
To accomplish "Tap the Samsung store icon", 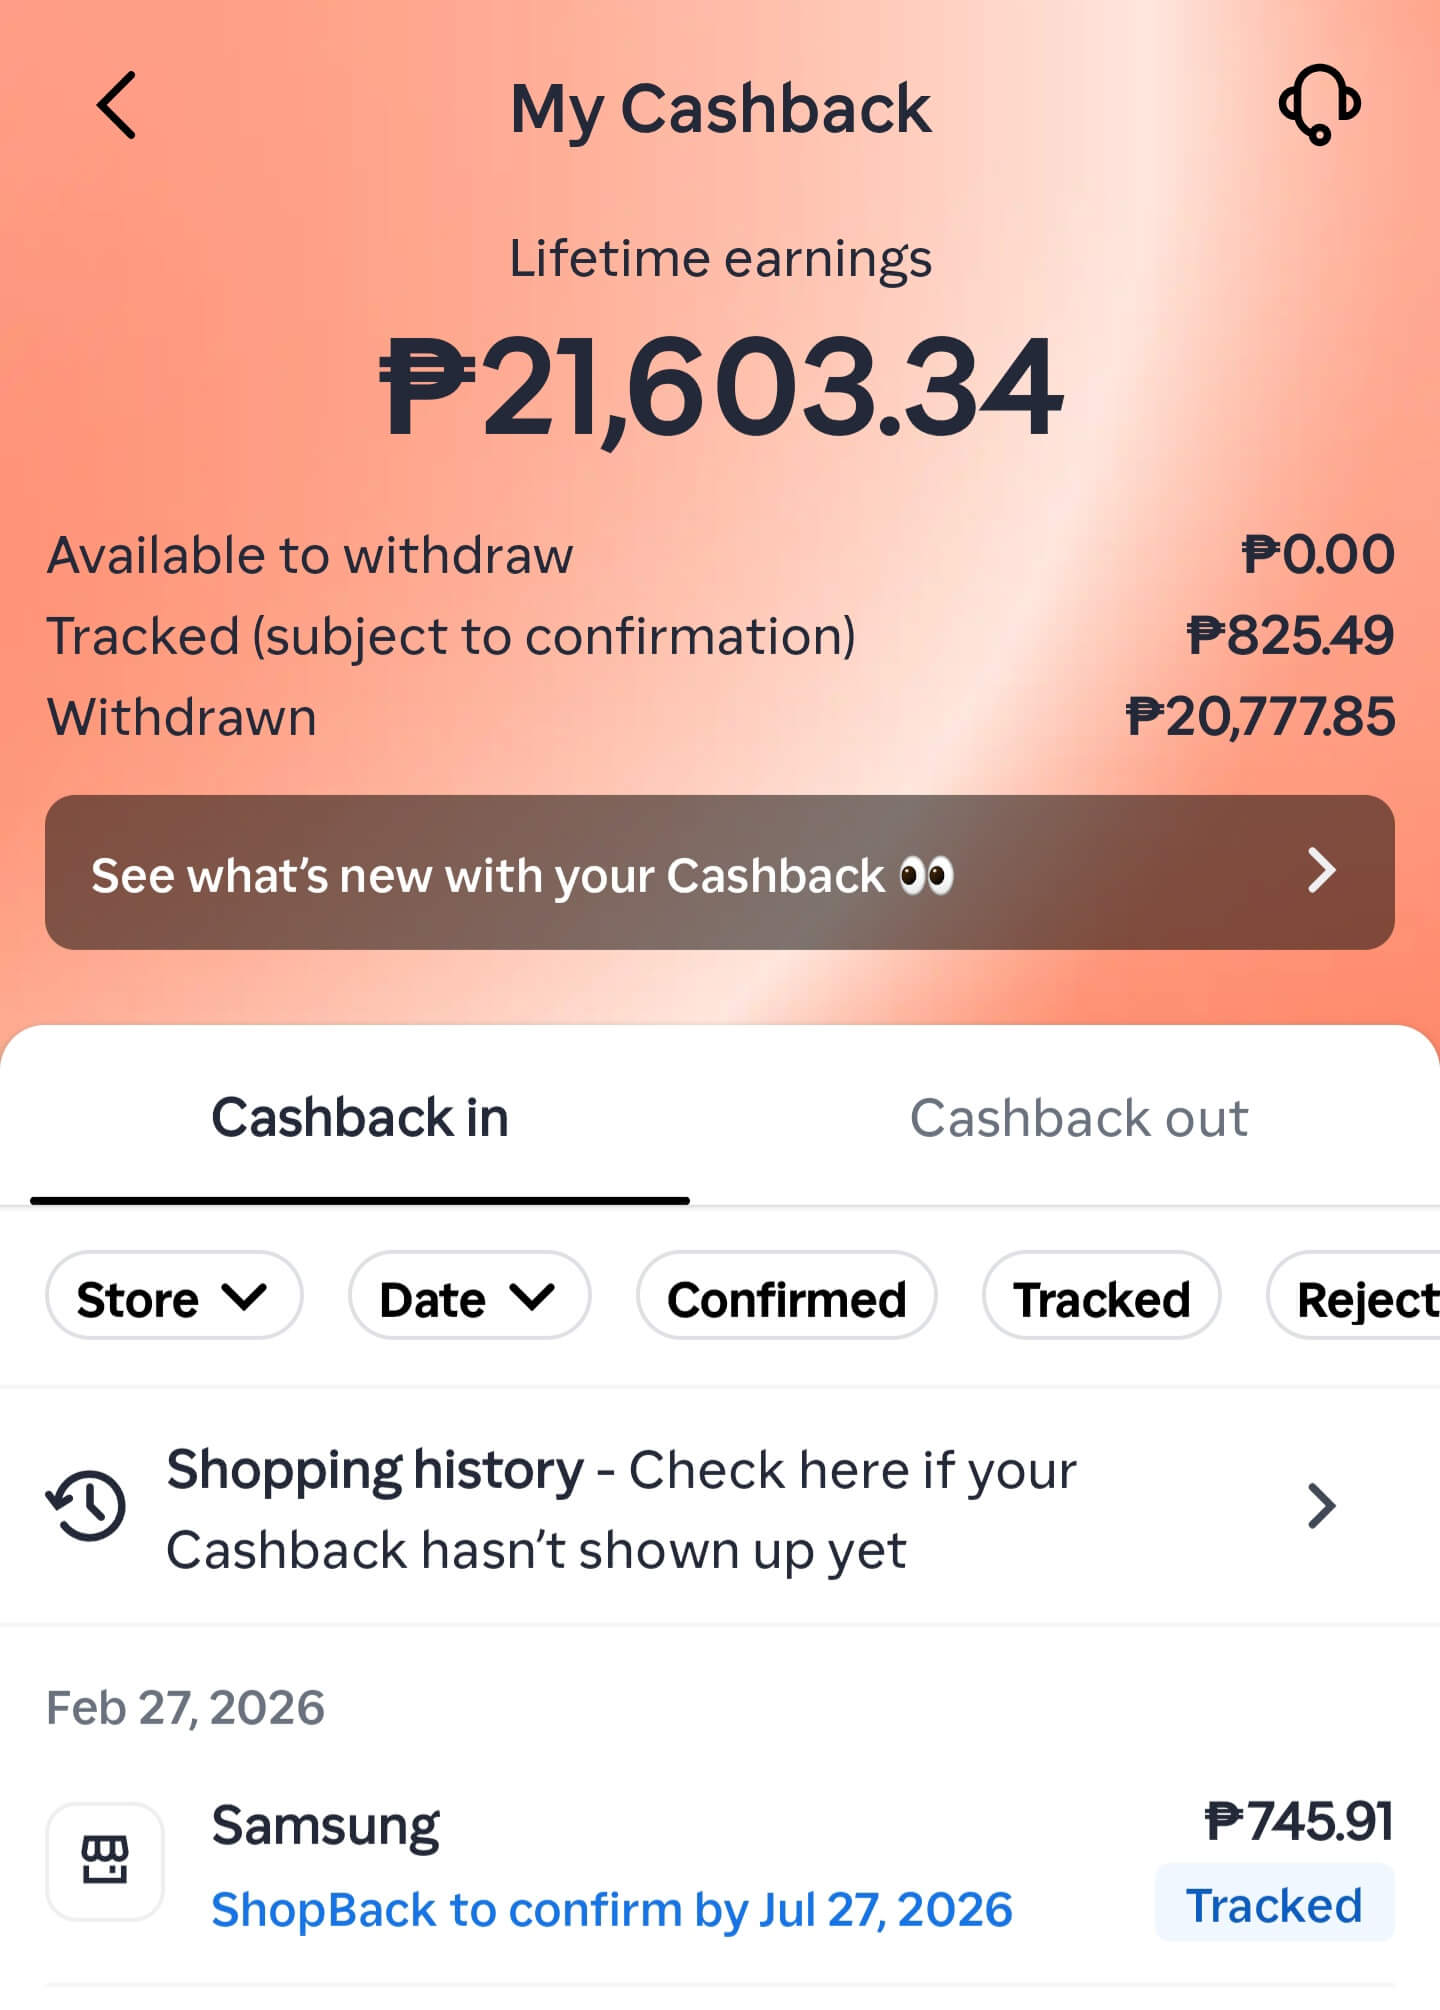I will pyautogui.click(x=105, y=1861).
